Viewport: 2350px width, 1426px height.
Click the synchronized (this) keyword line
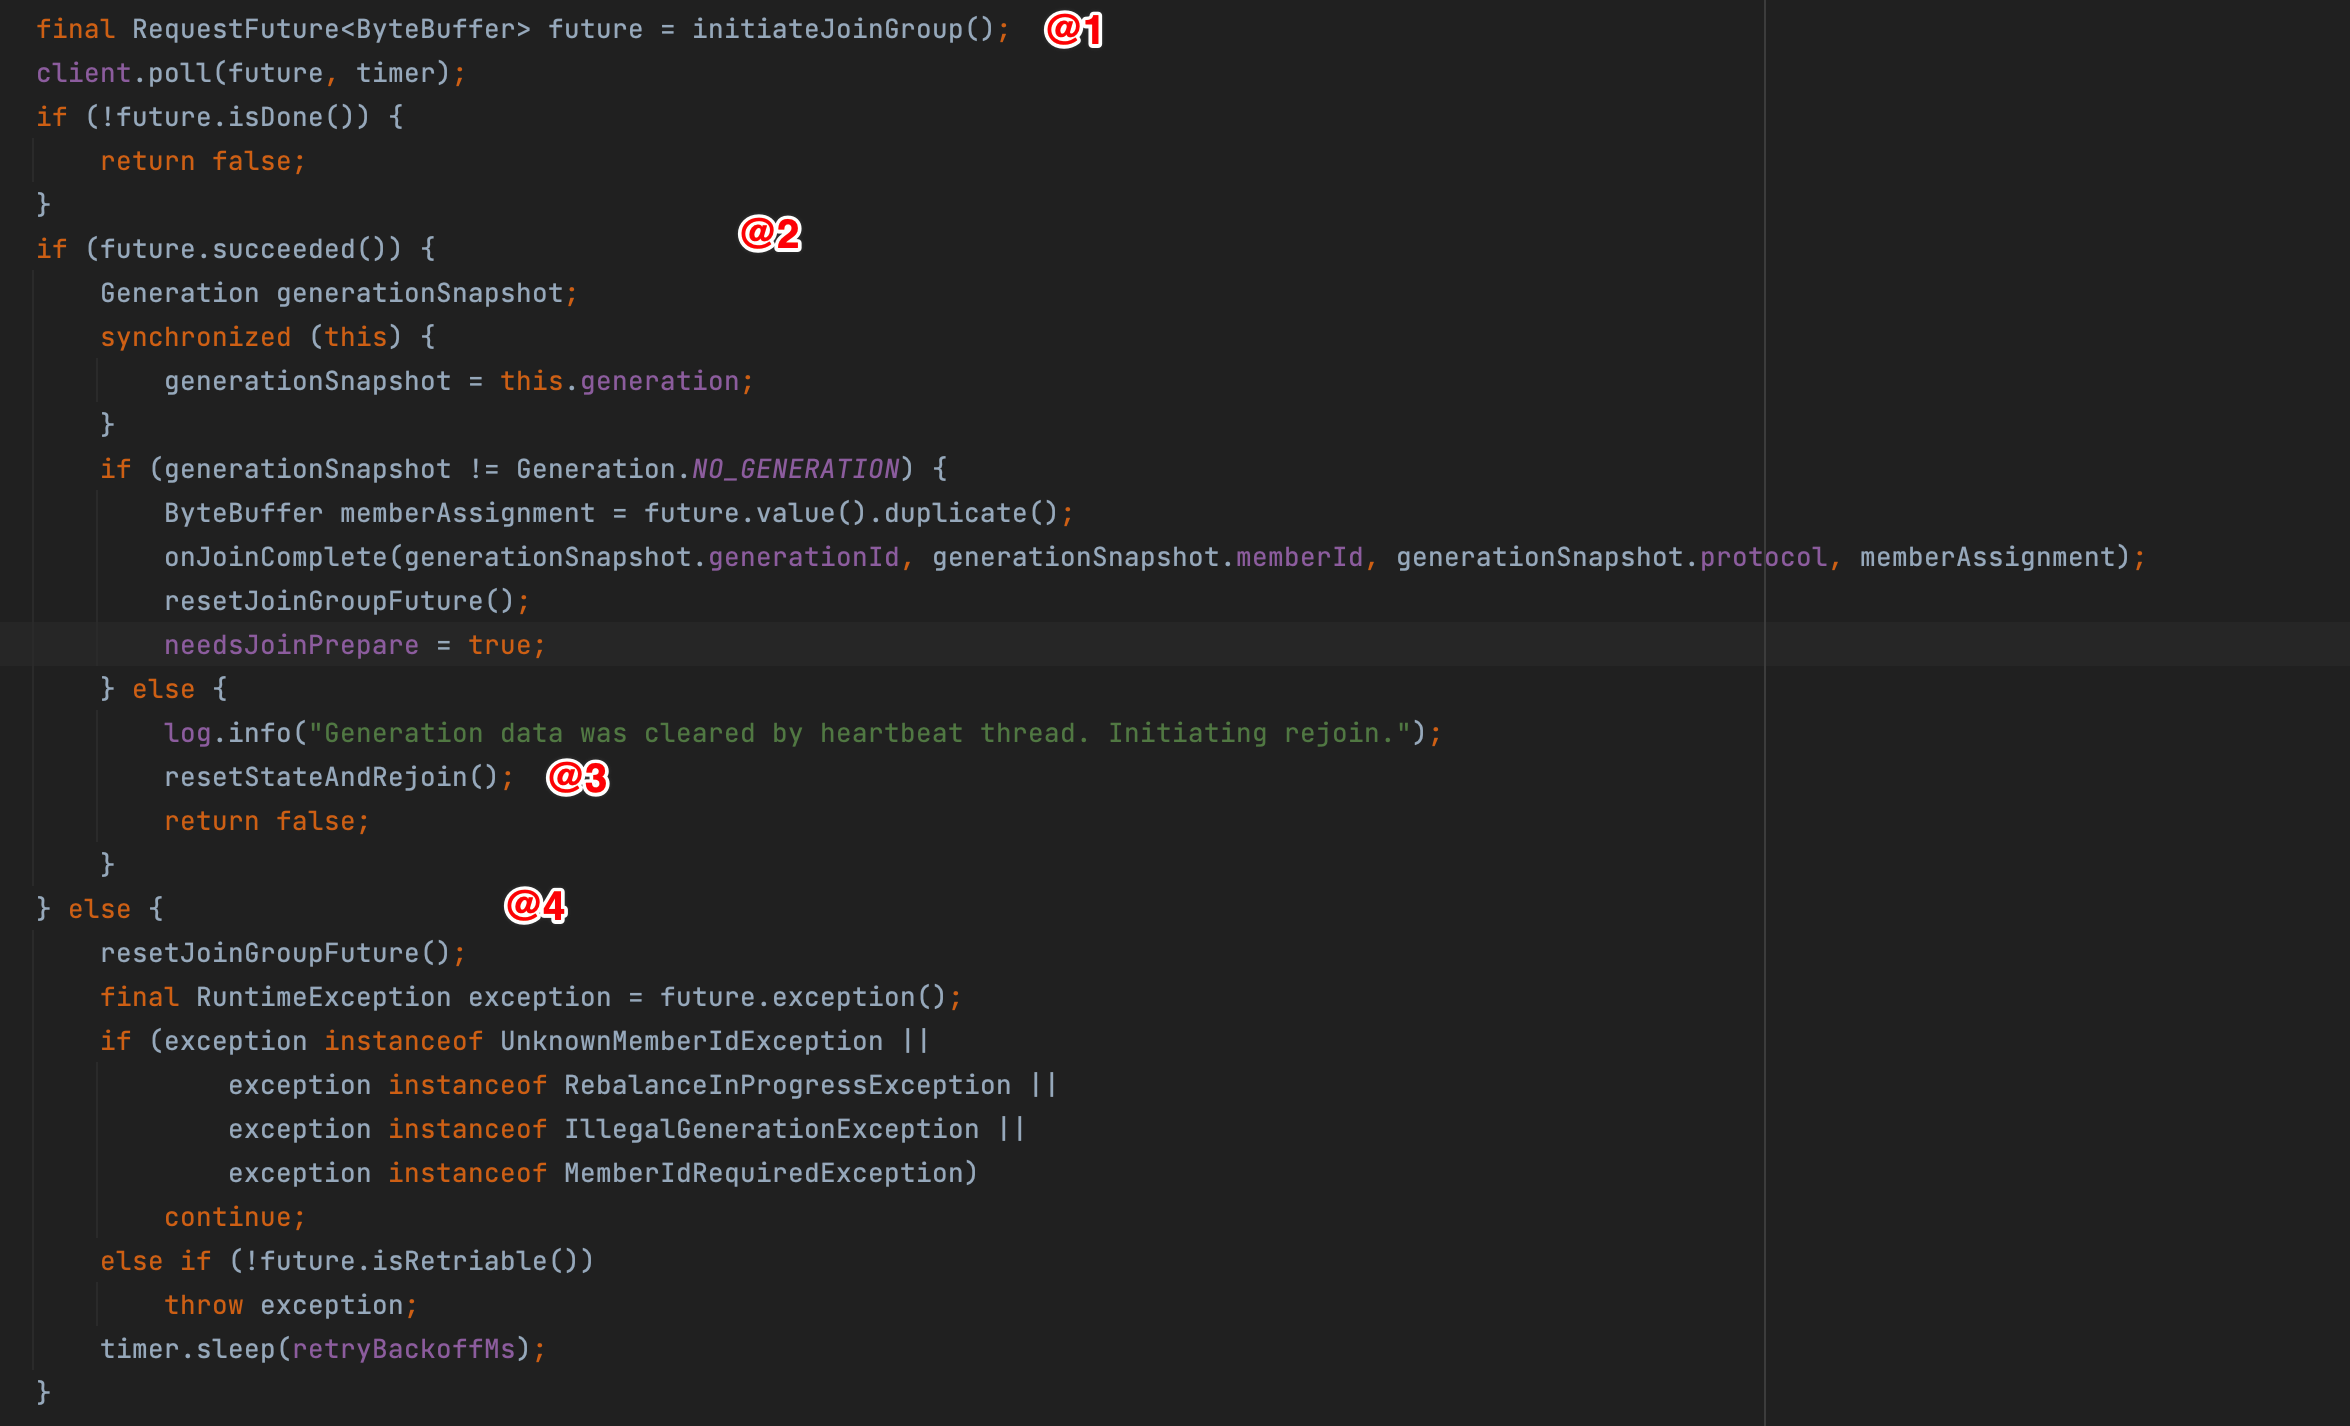click(x=195, y=337)
